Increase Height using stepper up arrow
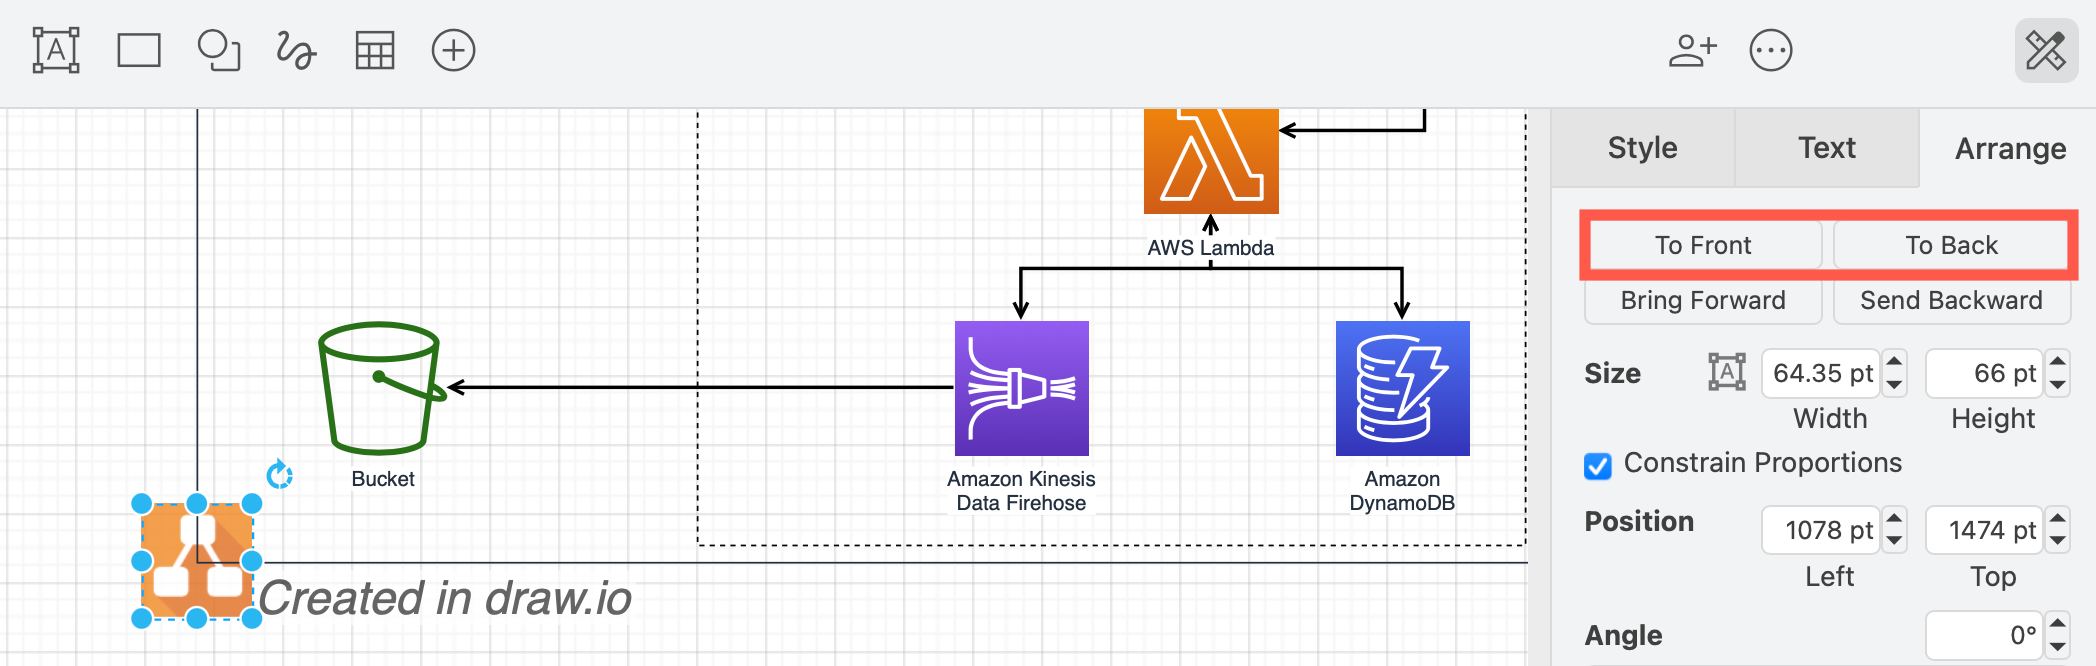The height and width of the screenshot is (666, 2096). [x=2058, y=362]
